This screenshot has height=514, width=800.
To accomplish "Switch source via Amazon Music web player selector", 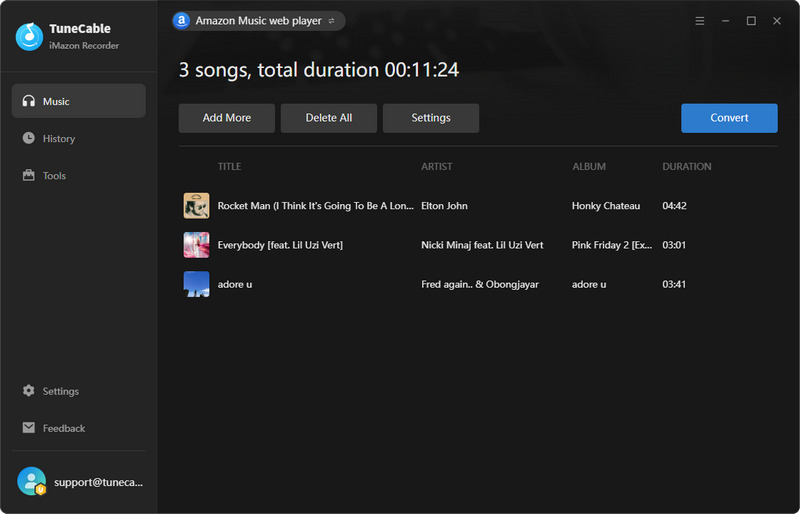I will coord(259,21).
